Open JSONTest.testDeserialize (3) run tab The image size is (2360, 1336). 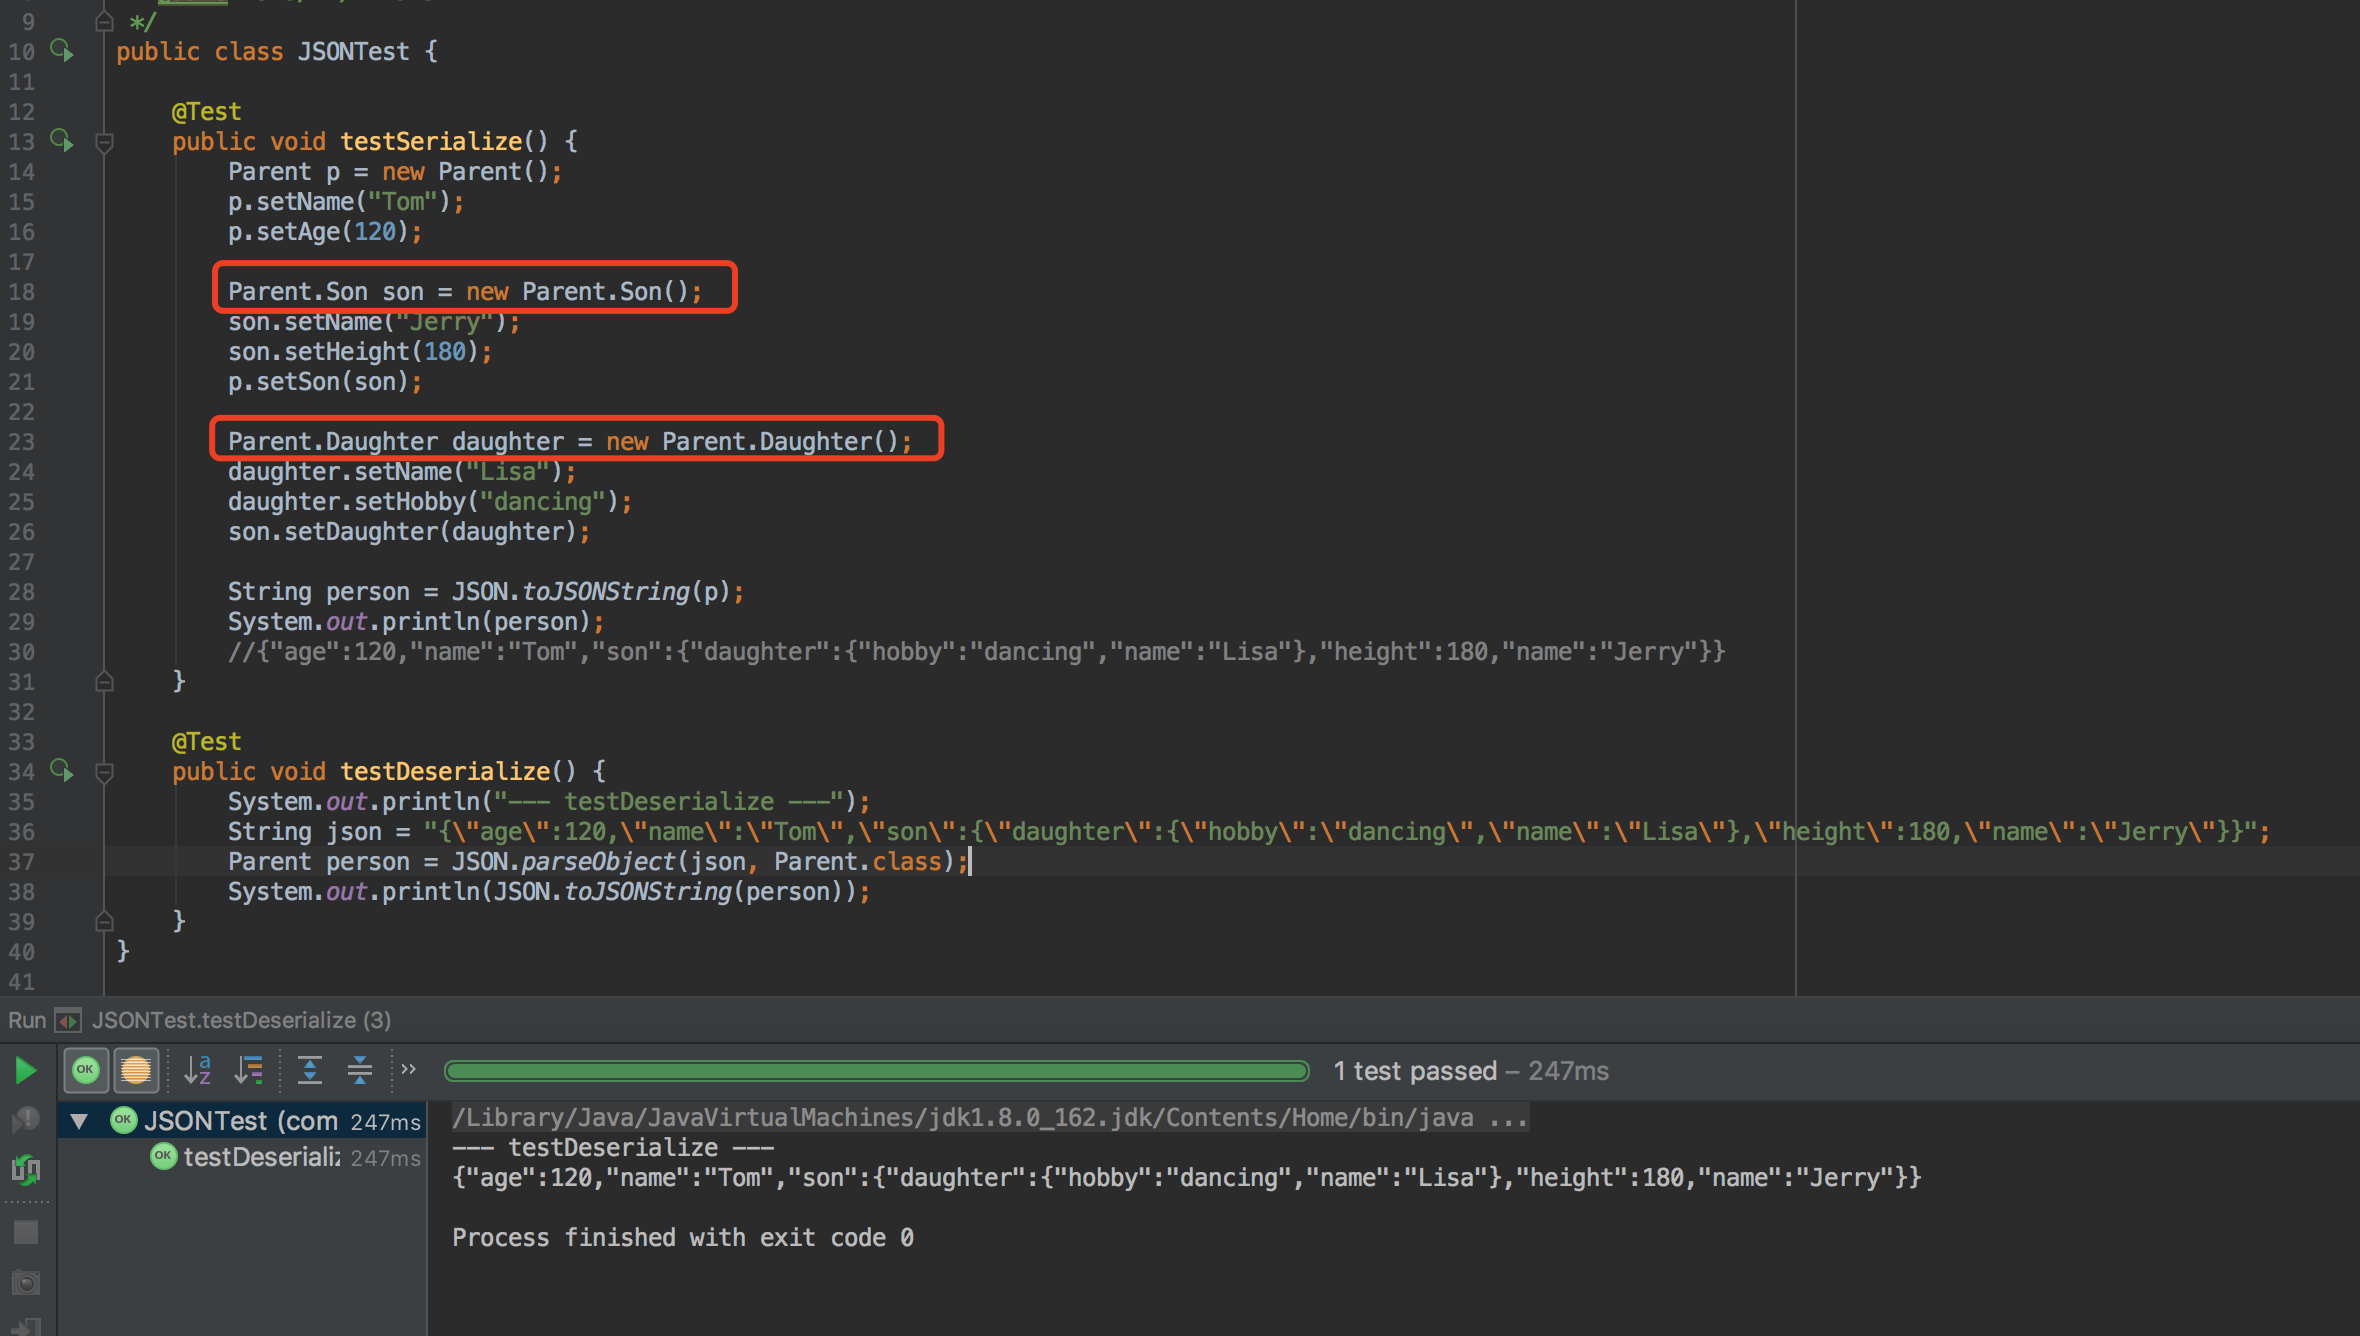pos(240,1020)
